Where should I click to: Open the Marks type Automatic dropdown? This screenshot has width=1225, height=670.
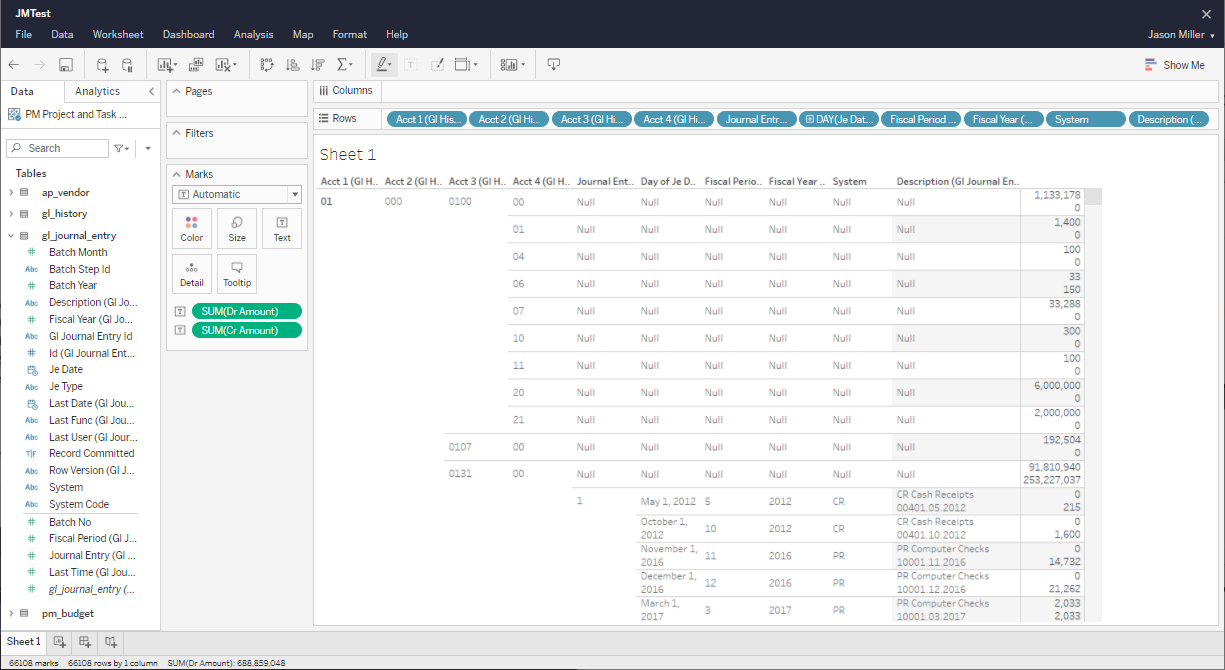[237, 194]
